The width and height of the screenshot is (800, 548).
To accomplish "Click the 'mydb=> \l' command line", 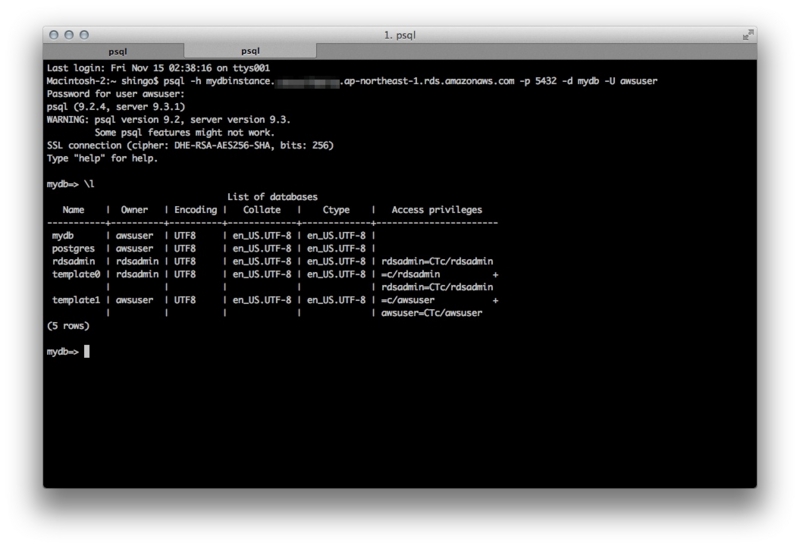I will [x=70, y=184].
